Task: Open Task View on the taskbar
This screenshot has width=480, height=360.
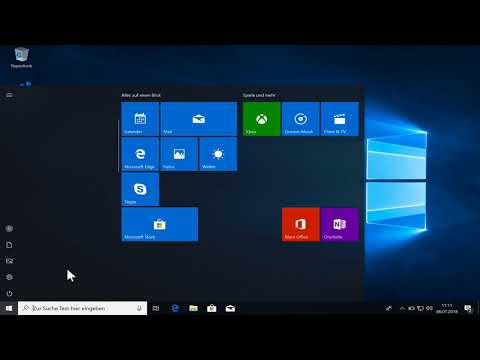Action: (x=156, y=308)
